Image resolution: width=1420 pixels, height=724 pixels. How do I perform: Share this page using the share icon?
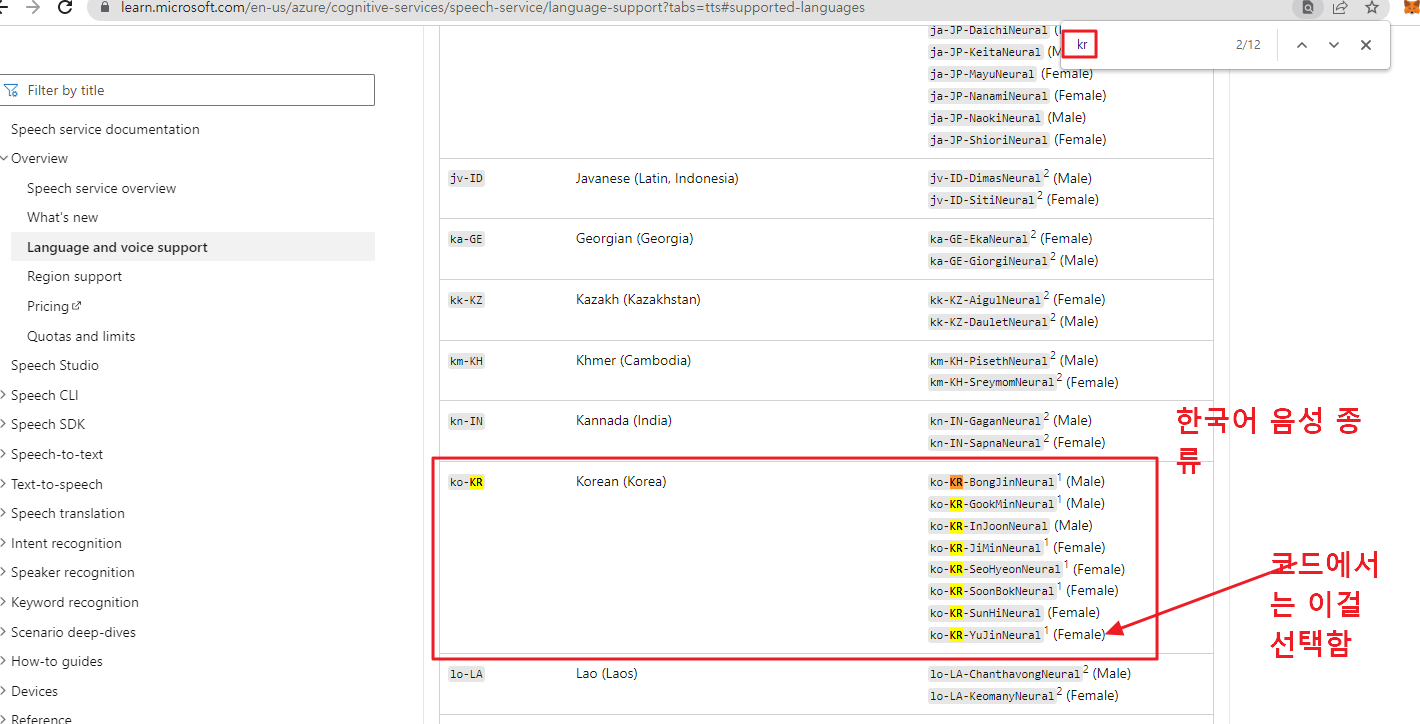pos(1340,8)
